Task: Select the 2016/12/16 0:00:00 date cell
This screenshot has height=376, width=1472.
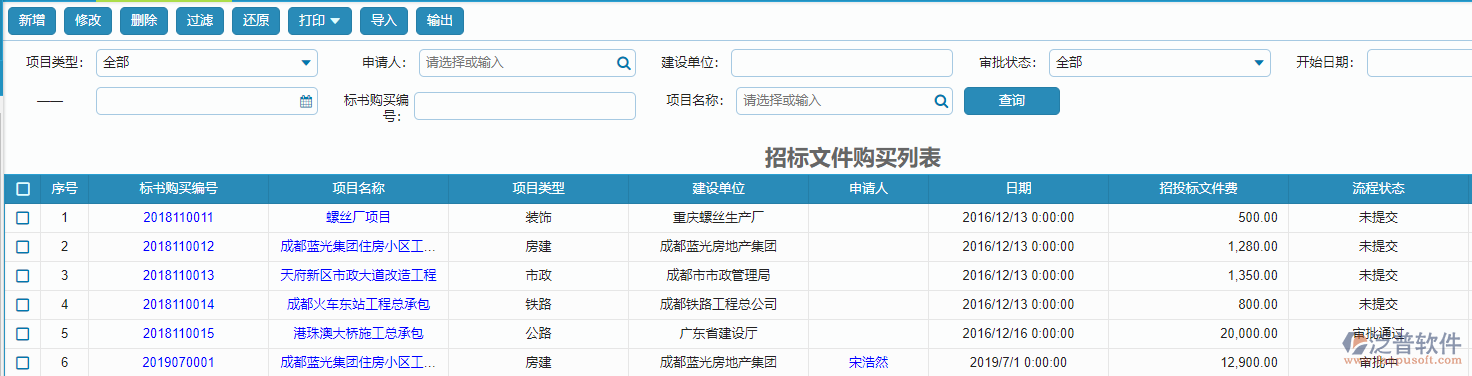Action: pos(1019,333)
